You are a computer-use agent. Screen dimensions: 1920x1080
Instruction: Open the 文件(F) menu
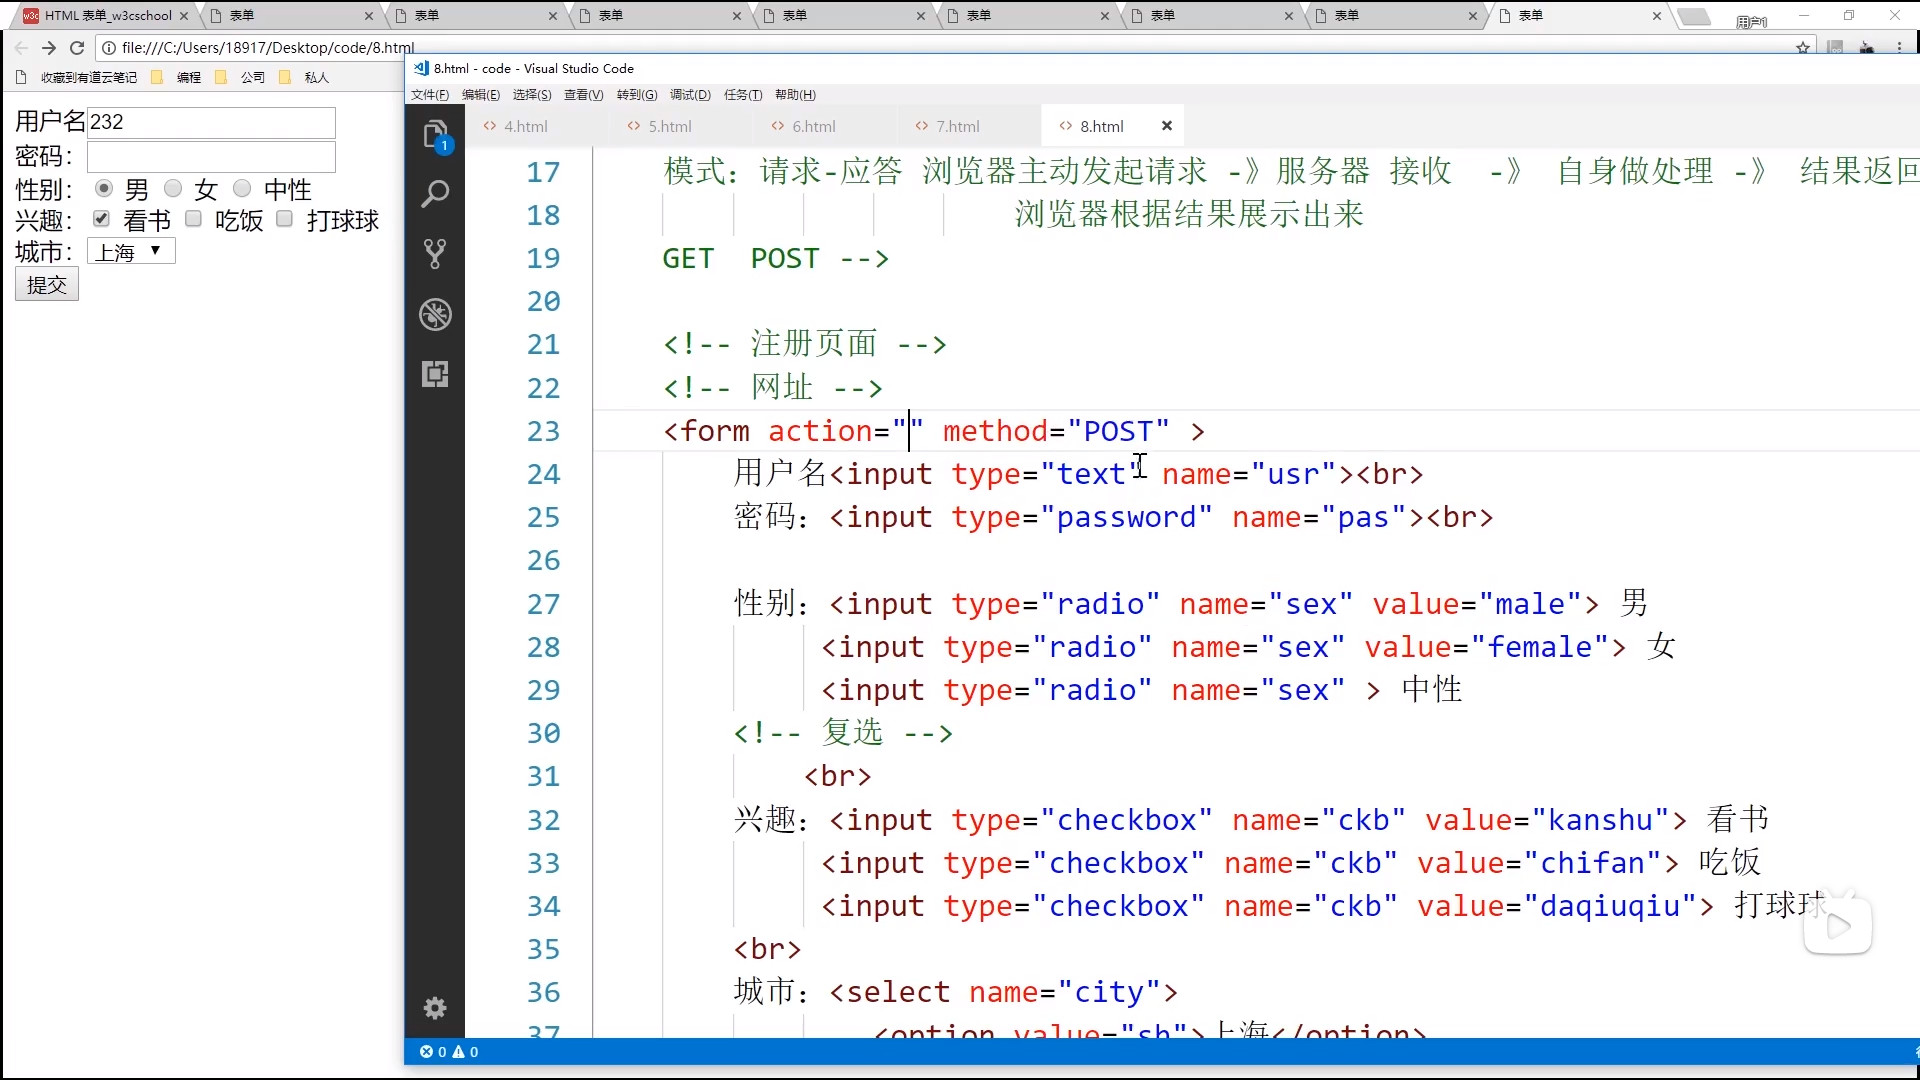point(430,95)
